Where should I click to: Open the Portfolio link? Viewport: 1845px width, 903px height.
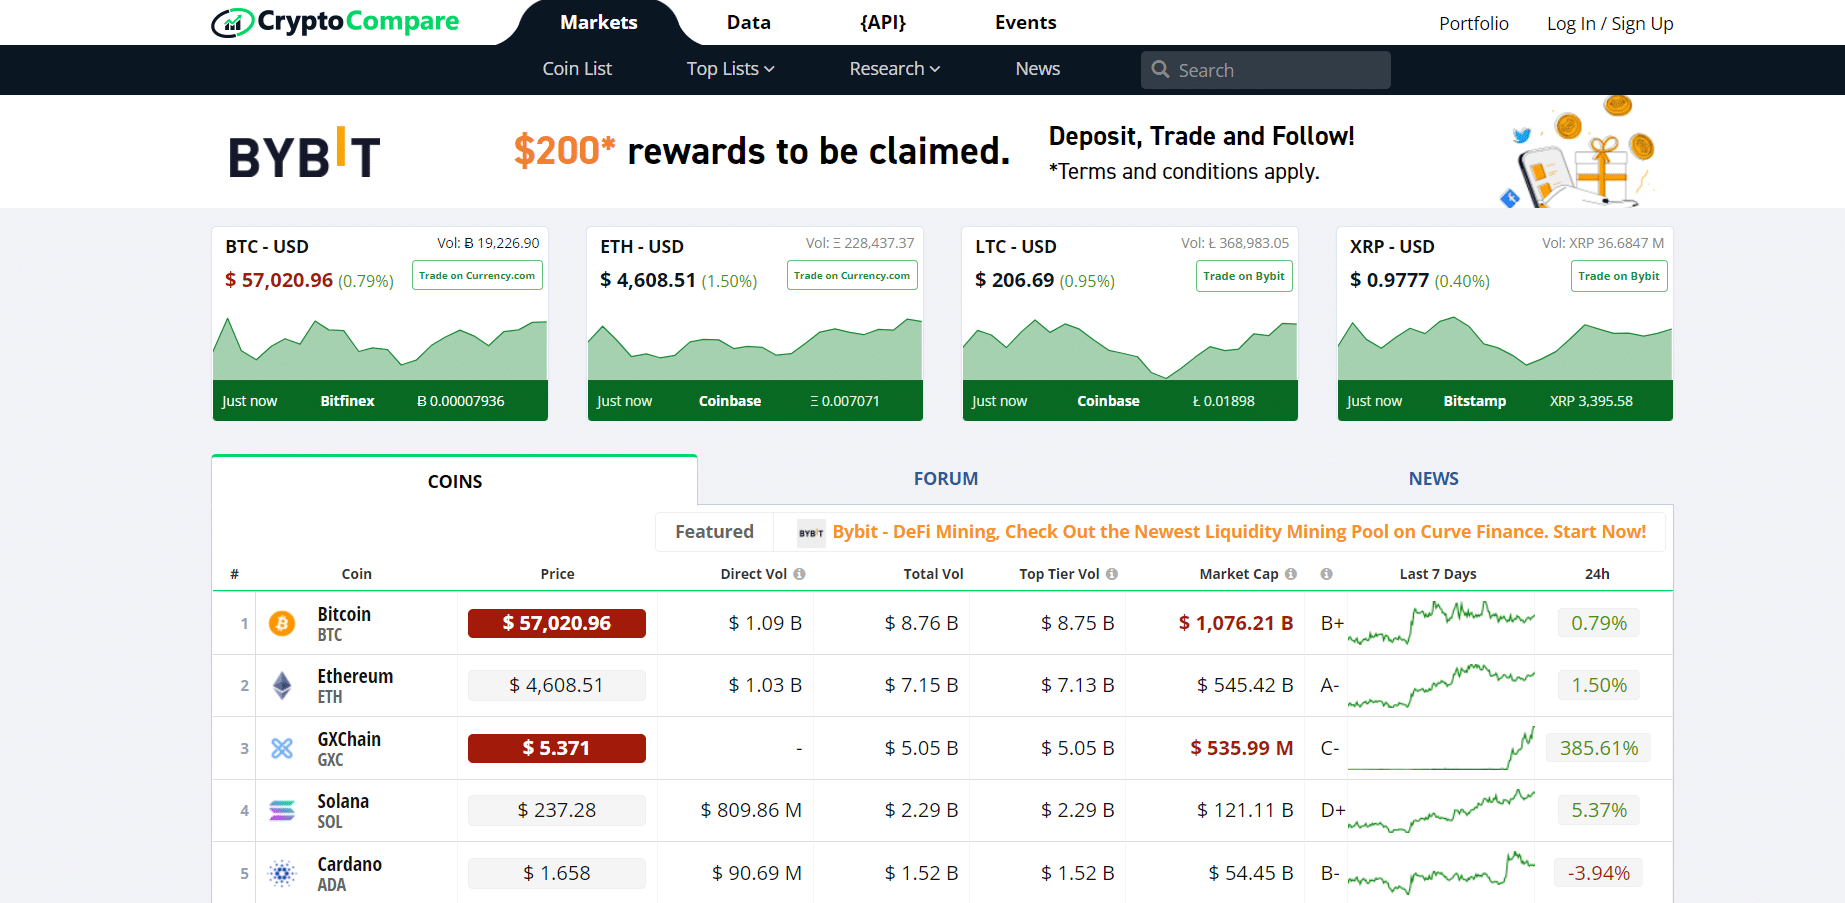click(x=1474, y=23)
